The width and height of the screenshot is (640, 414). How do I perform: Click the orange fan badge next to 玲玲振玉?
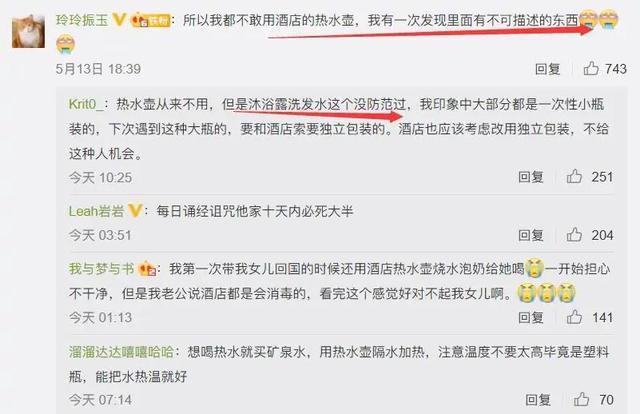point(151,20)
